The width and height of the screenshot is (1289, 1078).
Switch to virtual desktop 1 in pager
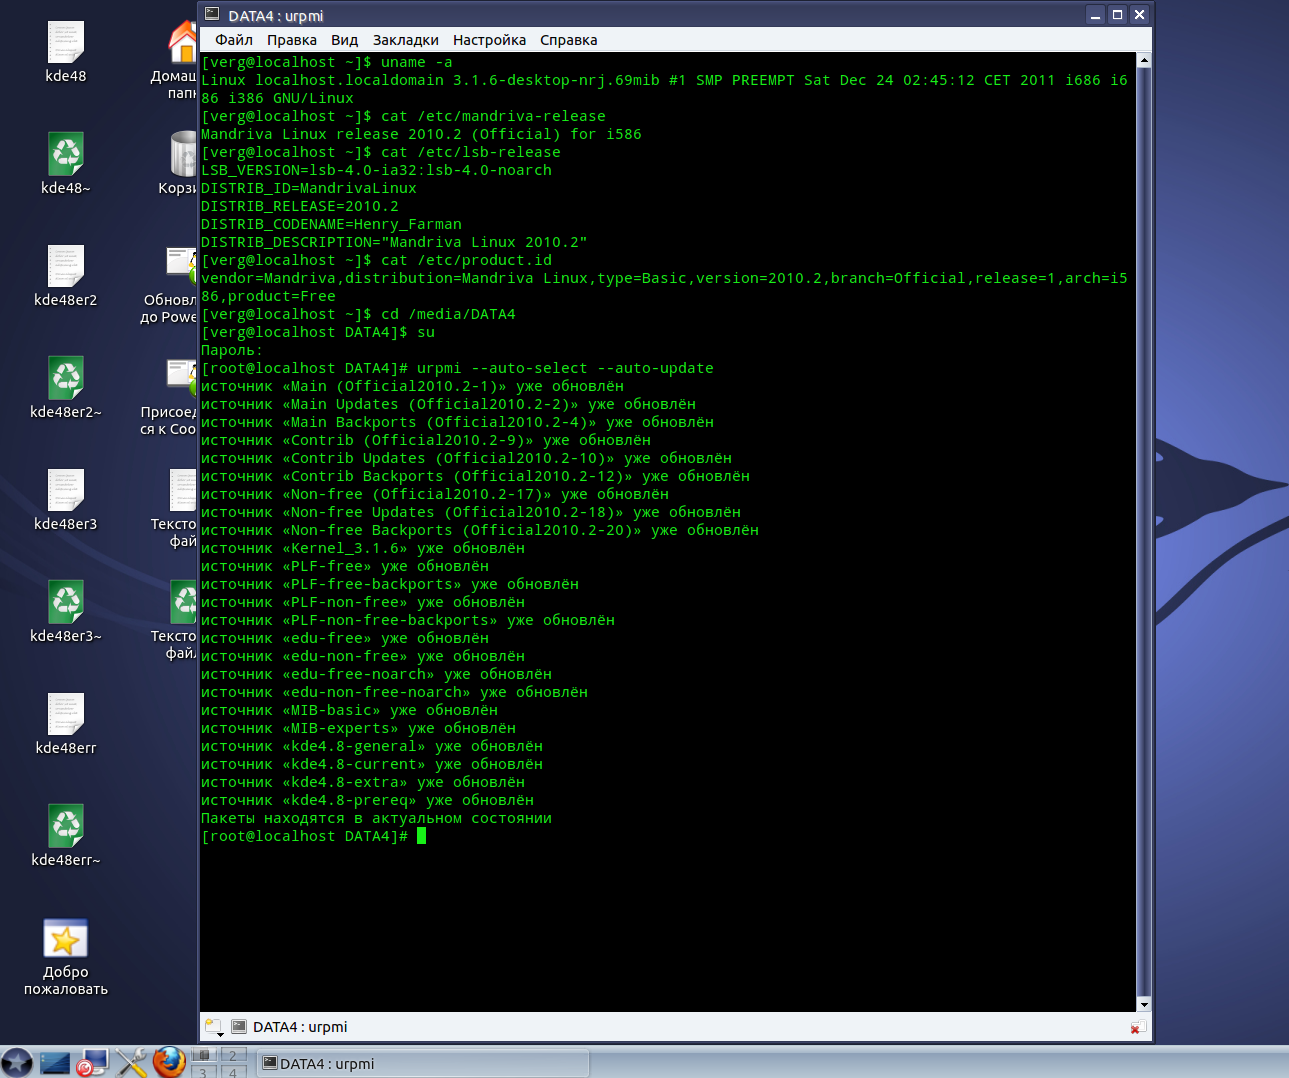(x=204, y=1054)
